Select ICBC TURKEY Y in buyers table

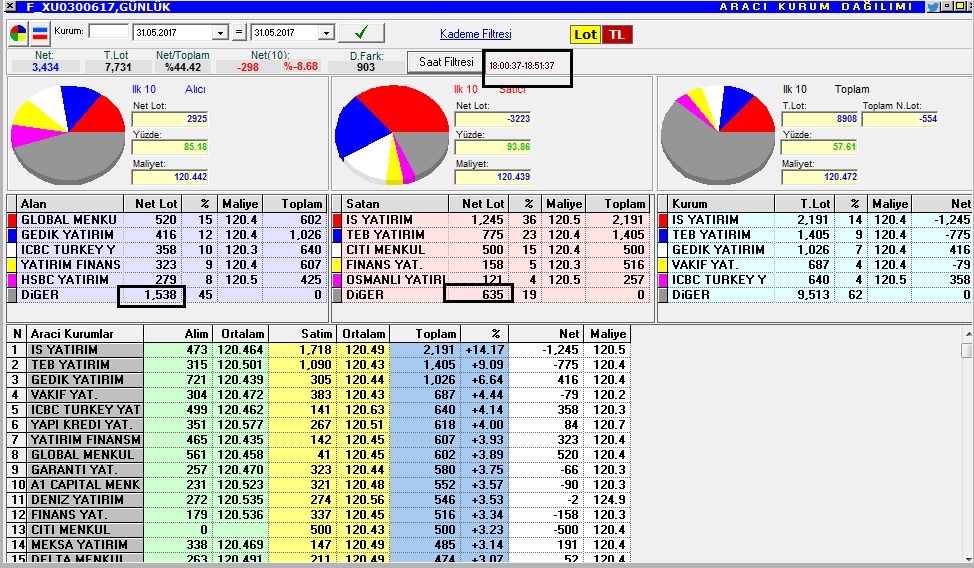coord(166,250)
